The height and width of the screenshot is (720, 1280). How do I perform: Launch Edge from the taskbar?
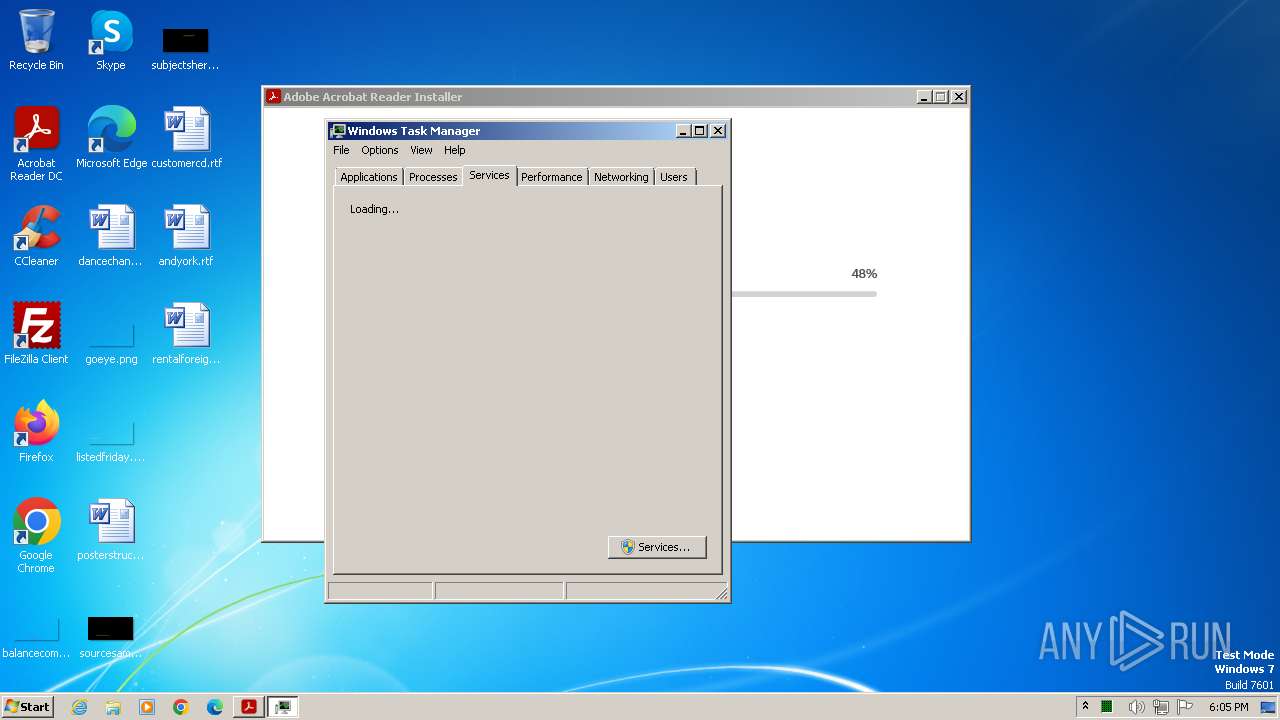click(215, 707)
